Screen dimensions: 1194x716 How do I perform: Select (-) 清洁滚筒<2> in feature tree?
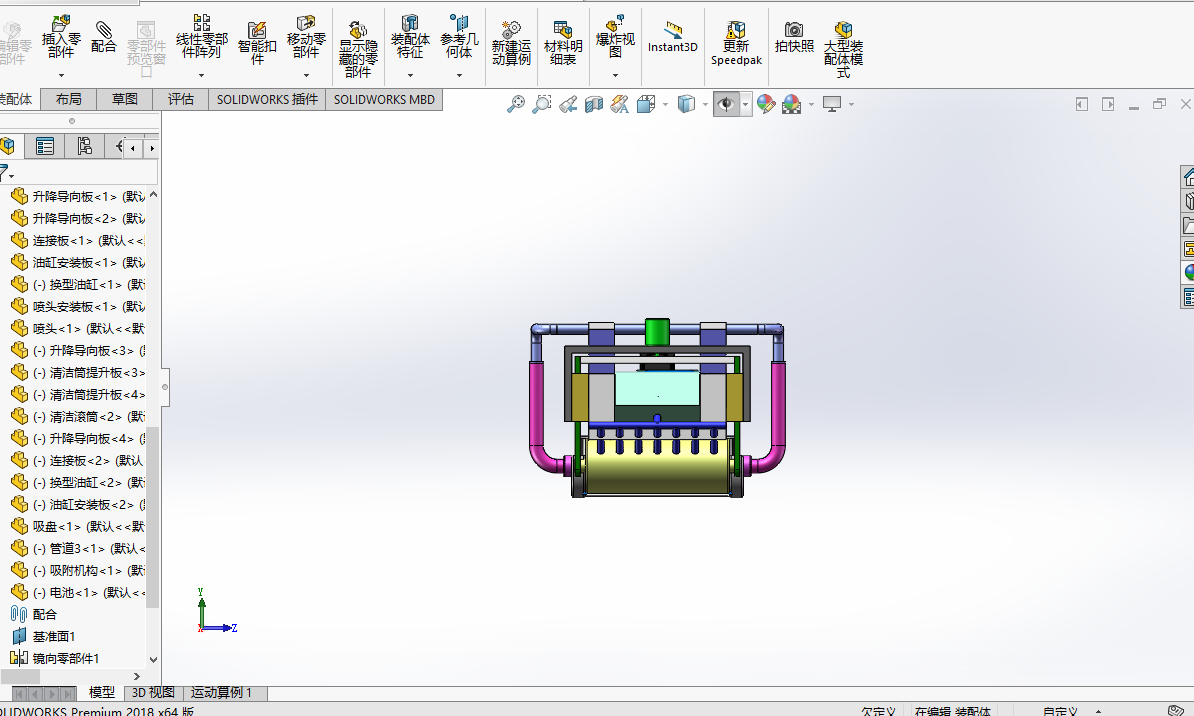78,417
